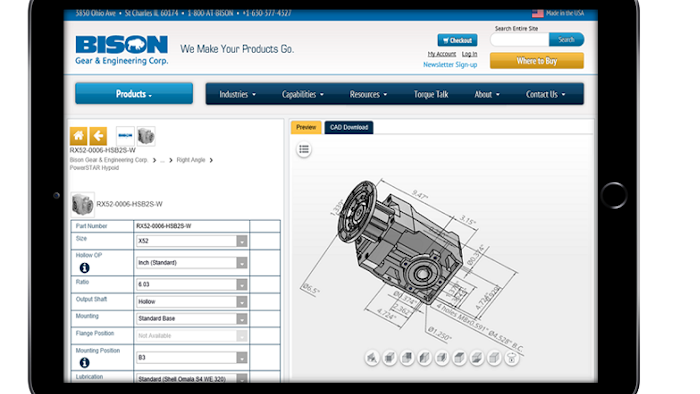The image size is (700, 394).
Task: Click the Hollow OP info icon
Action: click(x=84, y=268)
